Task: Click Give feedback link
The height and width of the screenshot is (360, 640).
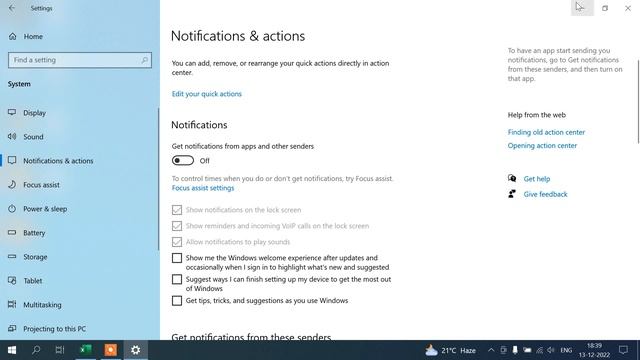Action: pos(545,194)
